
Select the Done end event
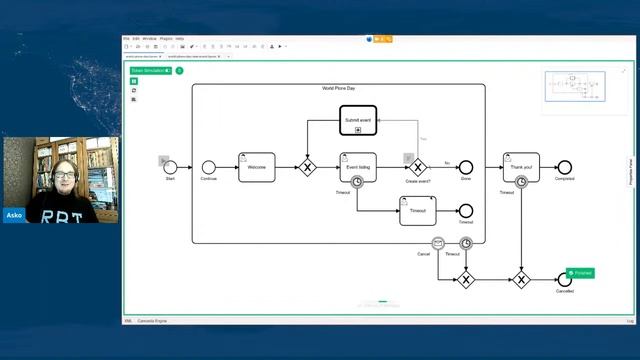tap(466, 167)
